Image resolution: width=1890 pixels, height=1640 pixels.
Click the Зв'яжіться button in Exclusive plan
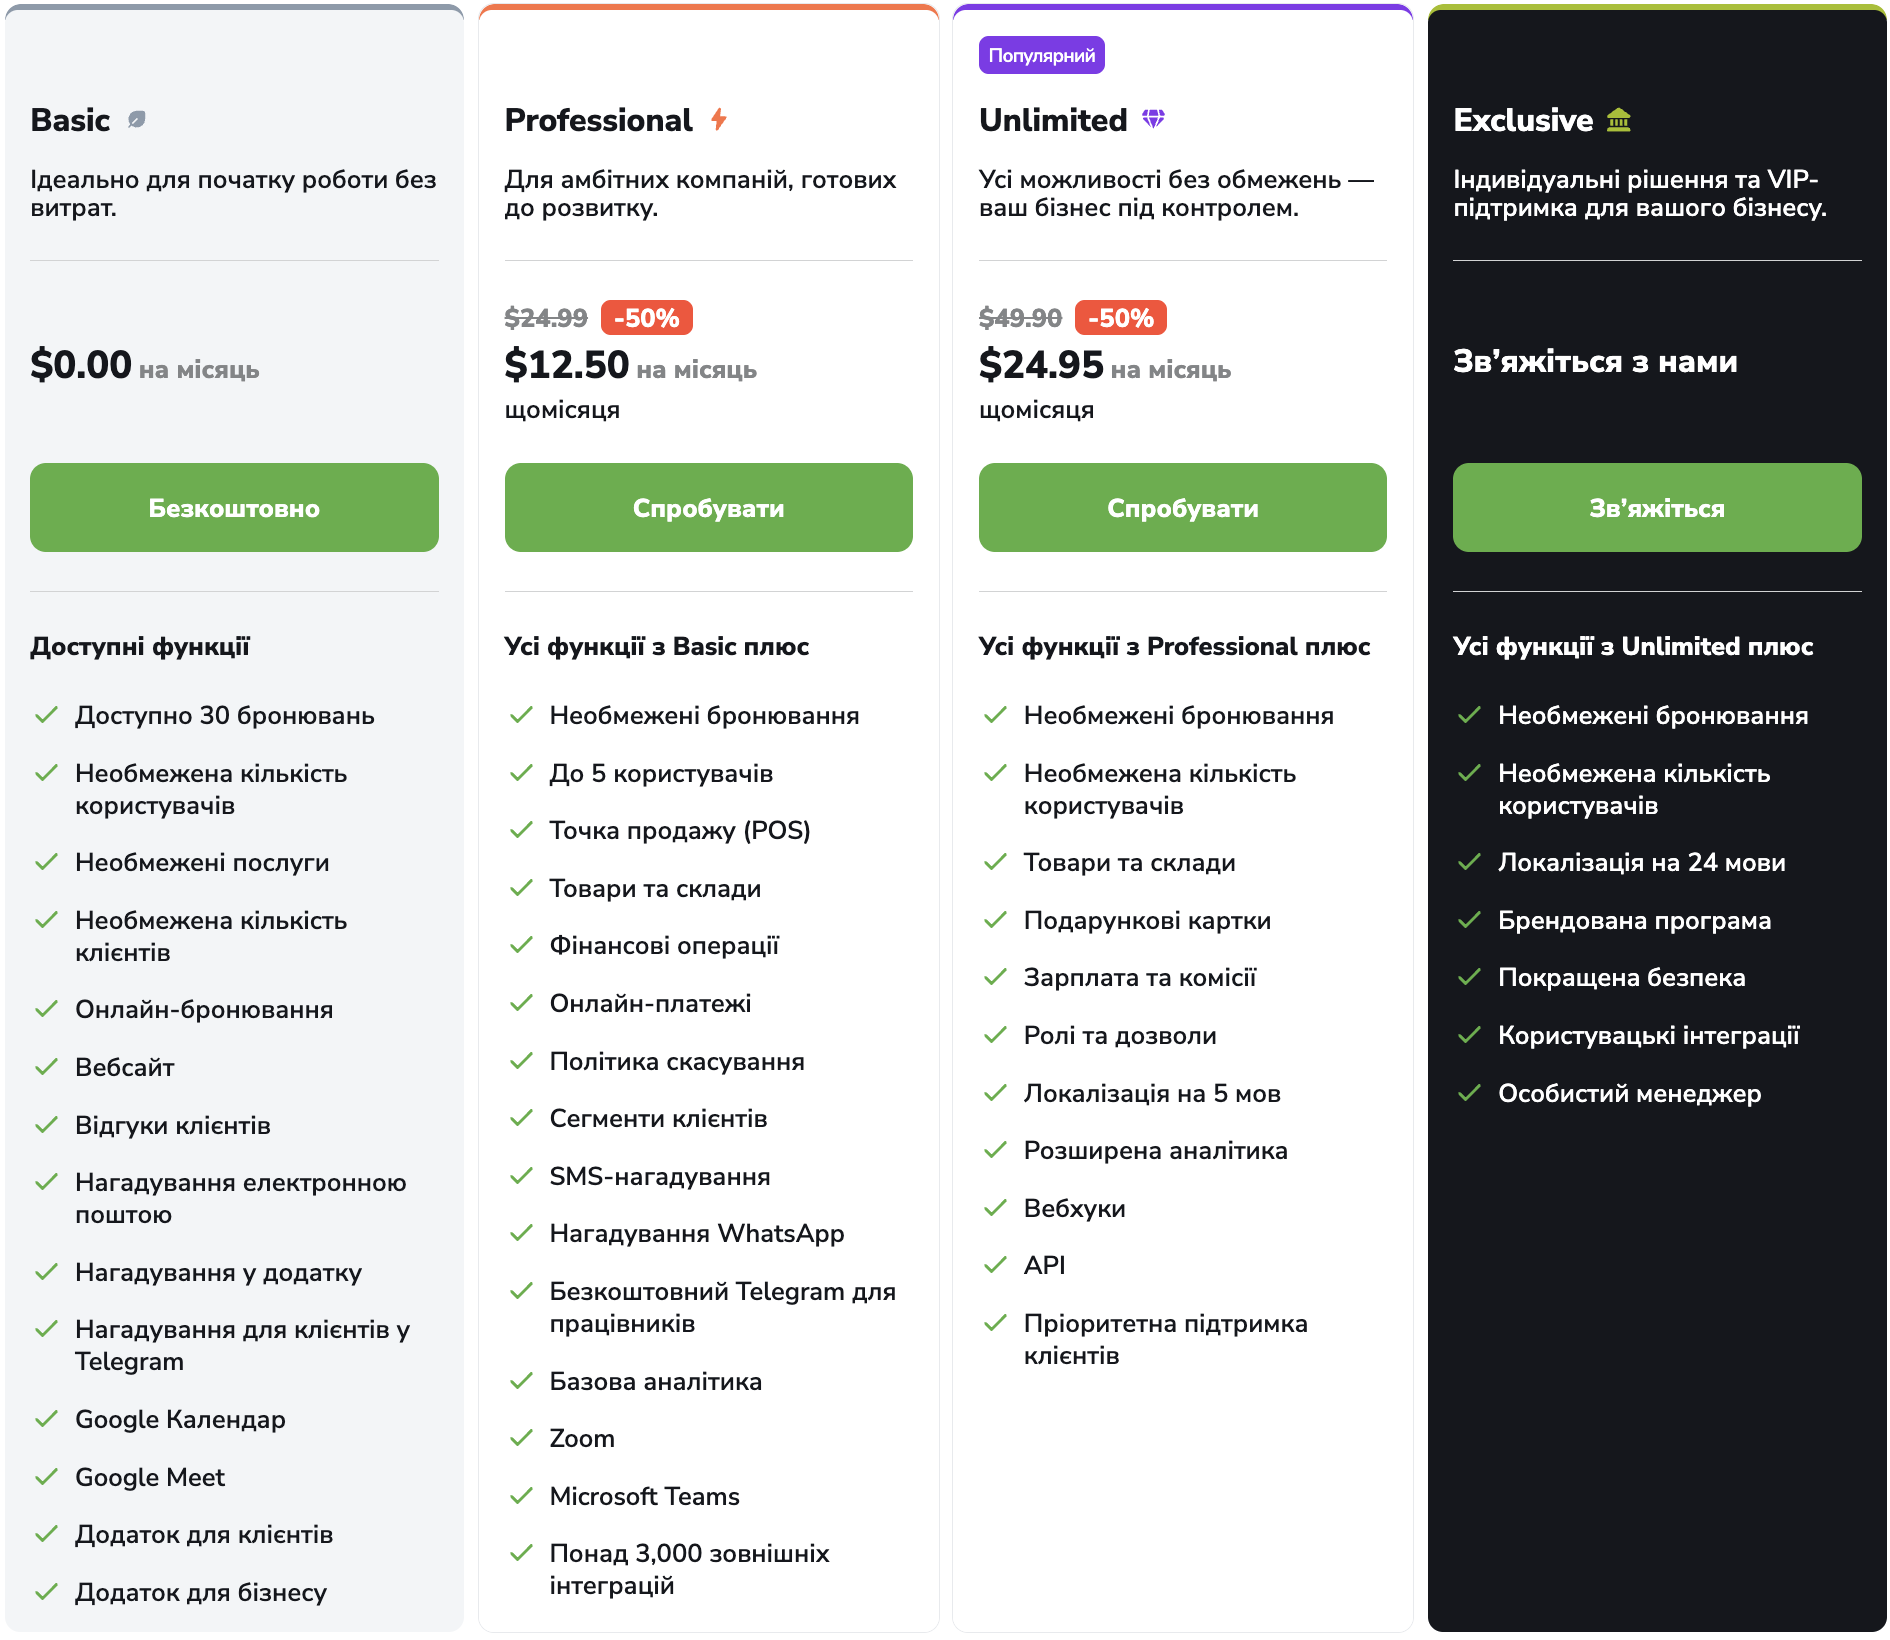[1657, 507]
